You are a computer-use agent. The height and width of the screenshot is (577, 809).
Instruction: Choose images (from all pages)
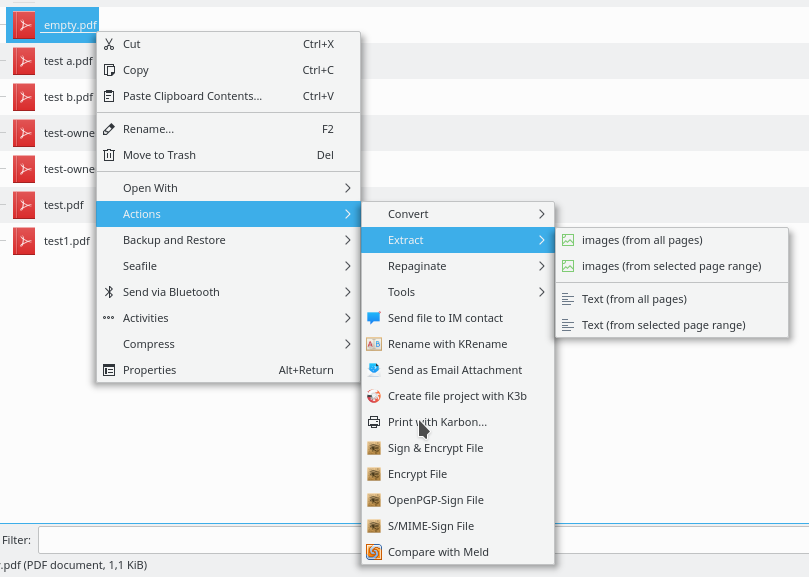coord(672,240)
